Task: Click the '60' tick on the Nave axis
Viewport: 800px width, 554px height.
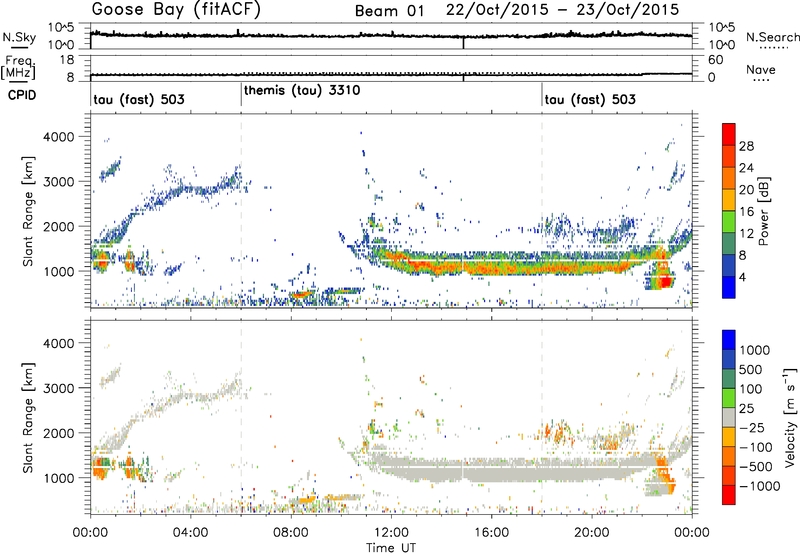Action: pos(715,60)
